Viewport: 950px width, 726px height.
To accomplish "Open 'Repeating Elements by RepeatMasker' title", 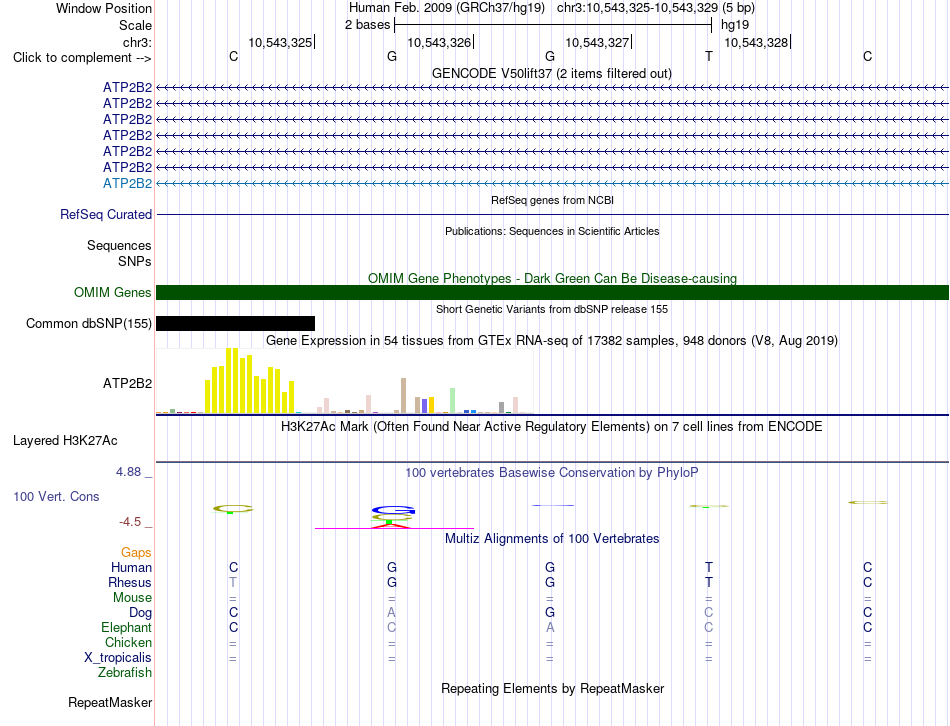I will coord(552,688).
